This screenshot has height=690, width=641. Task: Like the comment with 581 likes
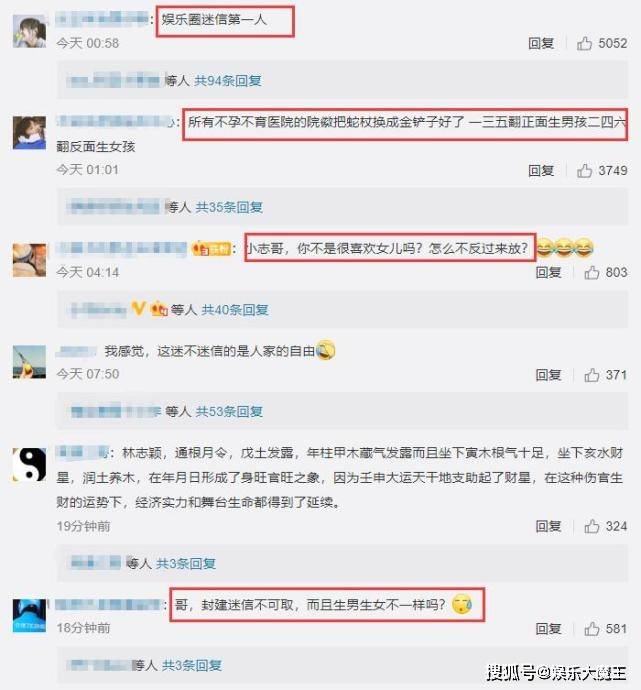(x=592, y=628)
